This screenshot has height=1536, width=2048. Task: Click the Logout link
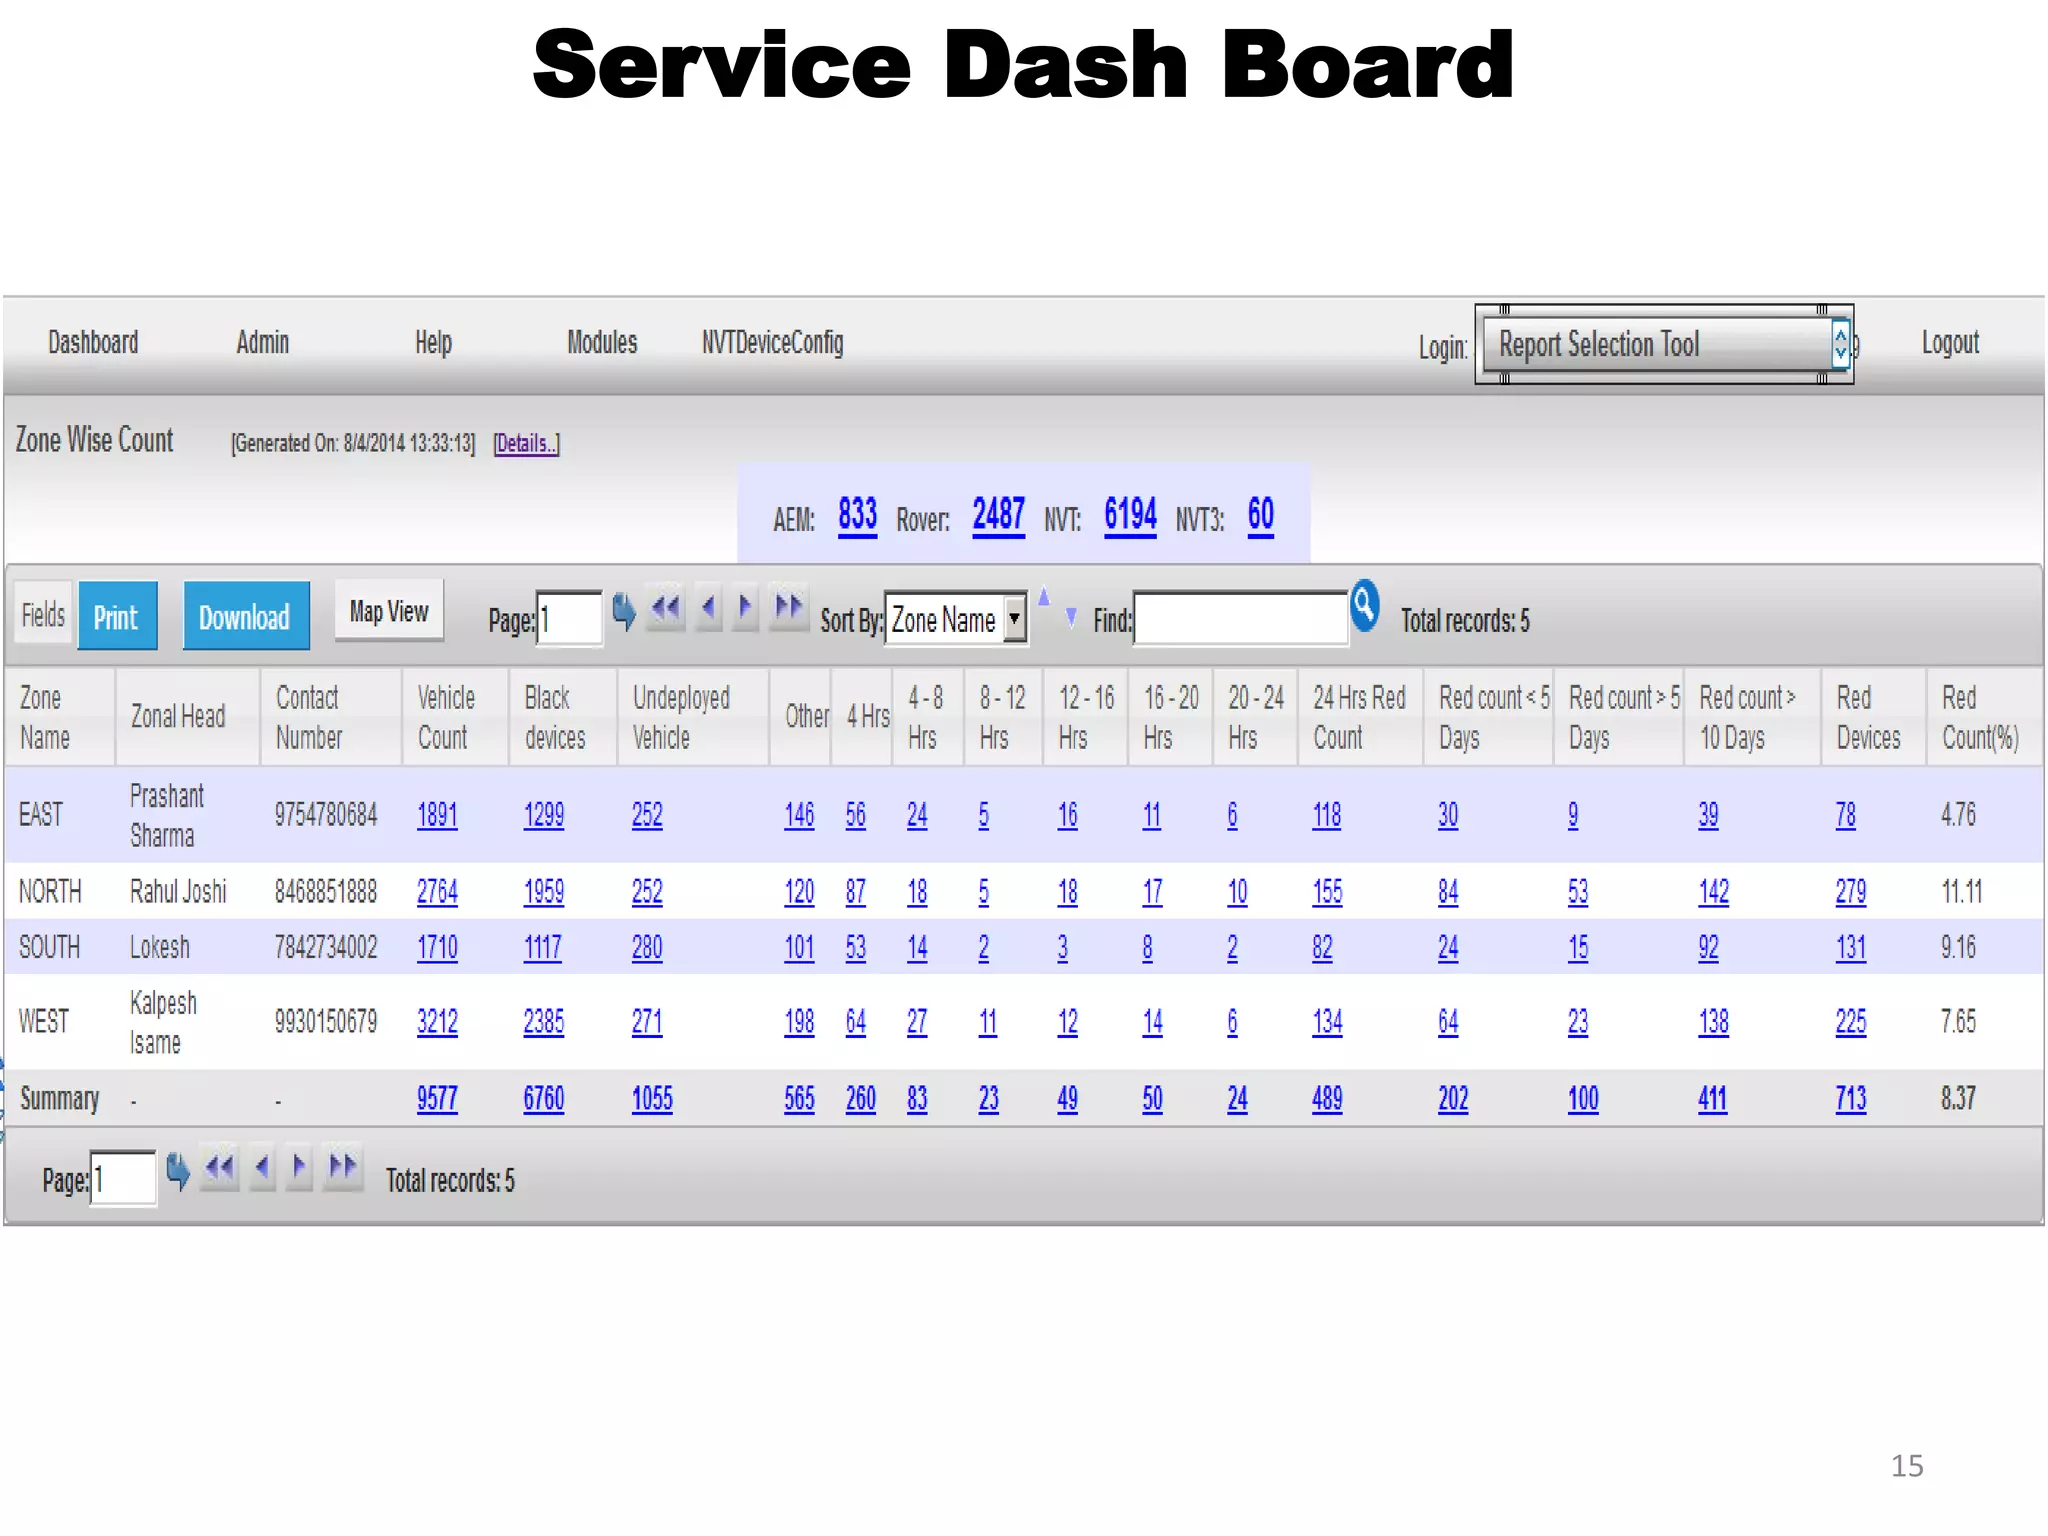click(1950, 343)
